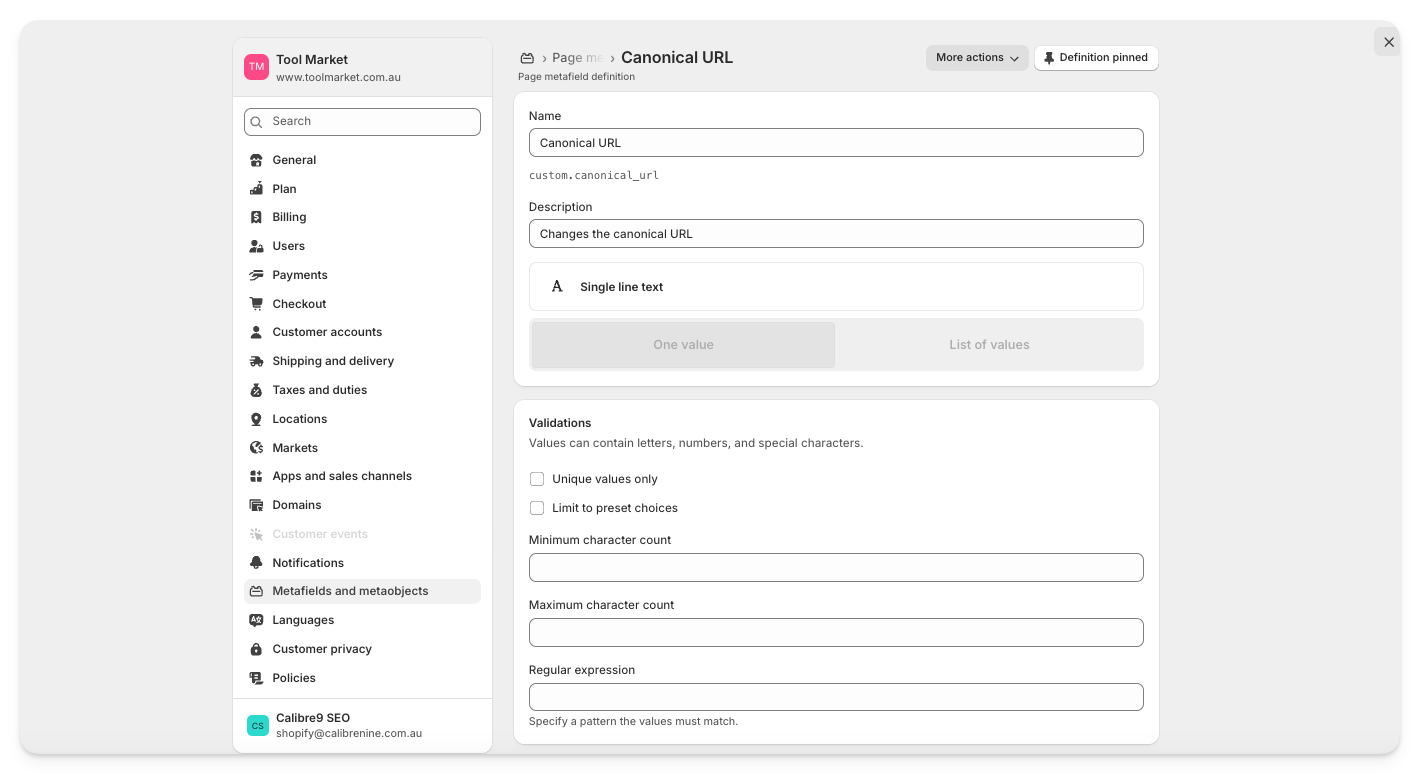Go to Languages settings
The image size is (1420, 774).
pyautogui.click(x=303, y=620)
